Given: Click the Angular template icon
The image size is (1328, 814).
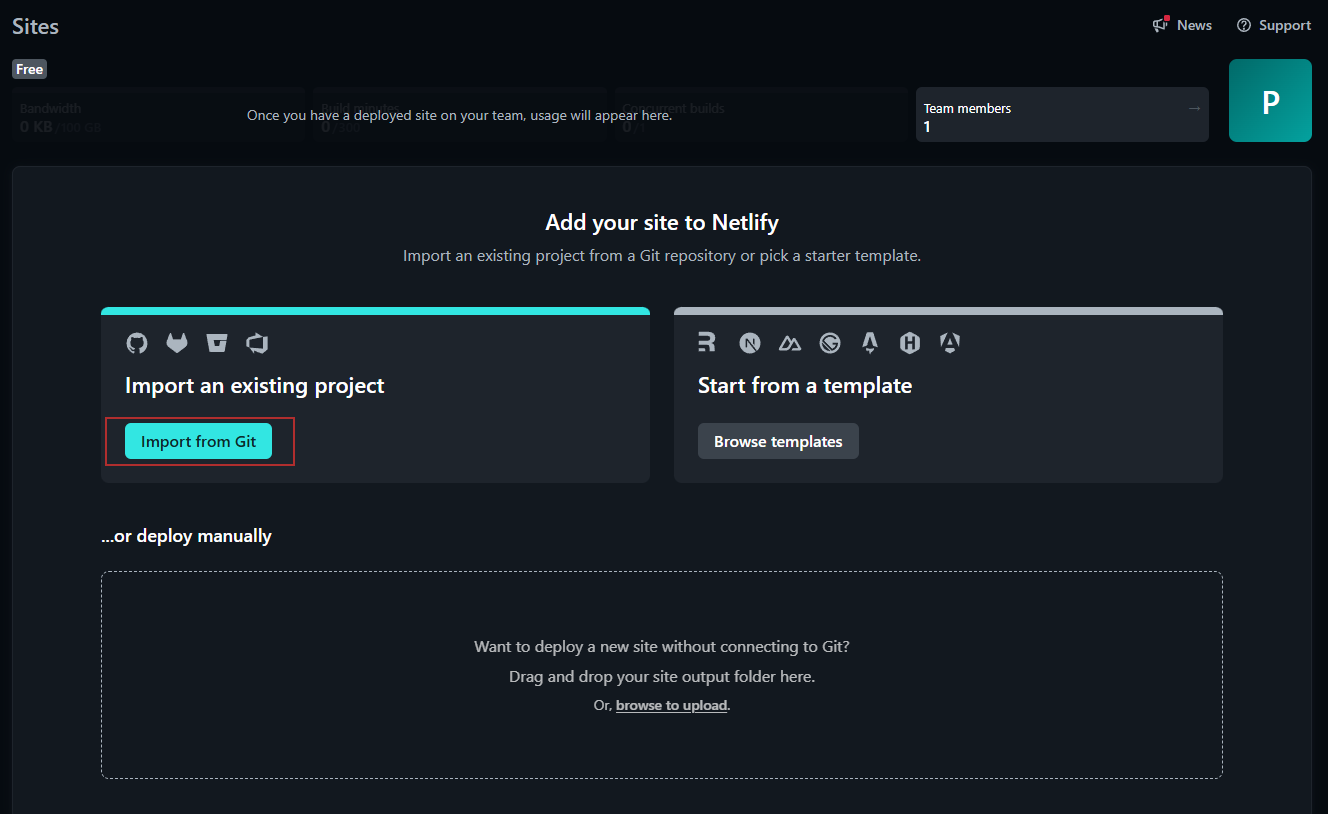Looking at the screenshot, I should click(x=950, y=343).
